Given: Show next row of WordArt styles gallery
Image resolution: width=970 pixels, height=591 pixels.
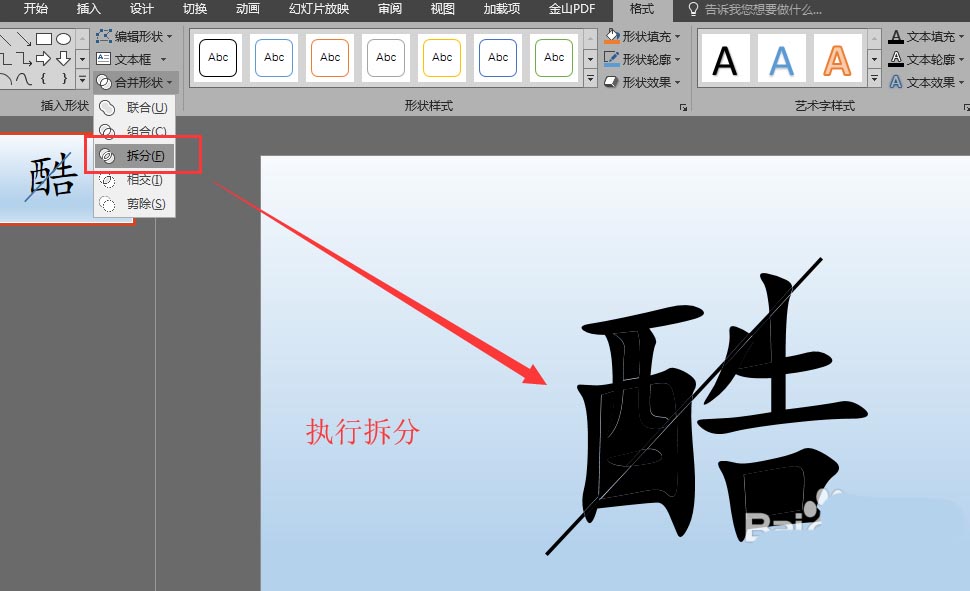Looking at the screenshot, I should [874, 59].
